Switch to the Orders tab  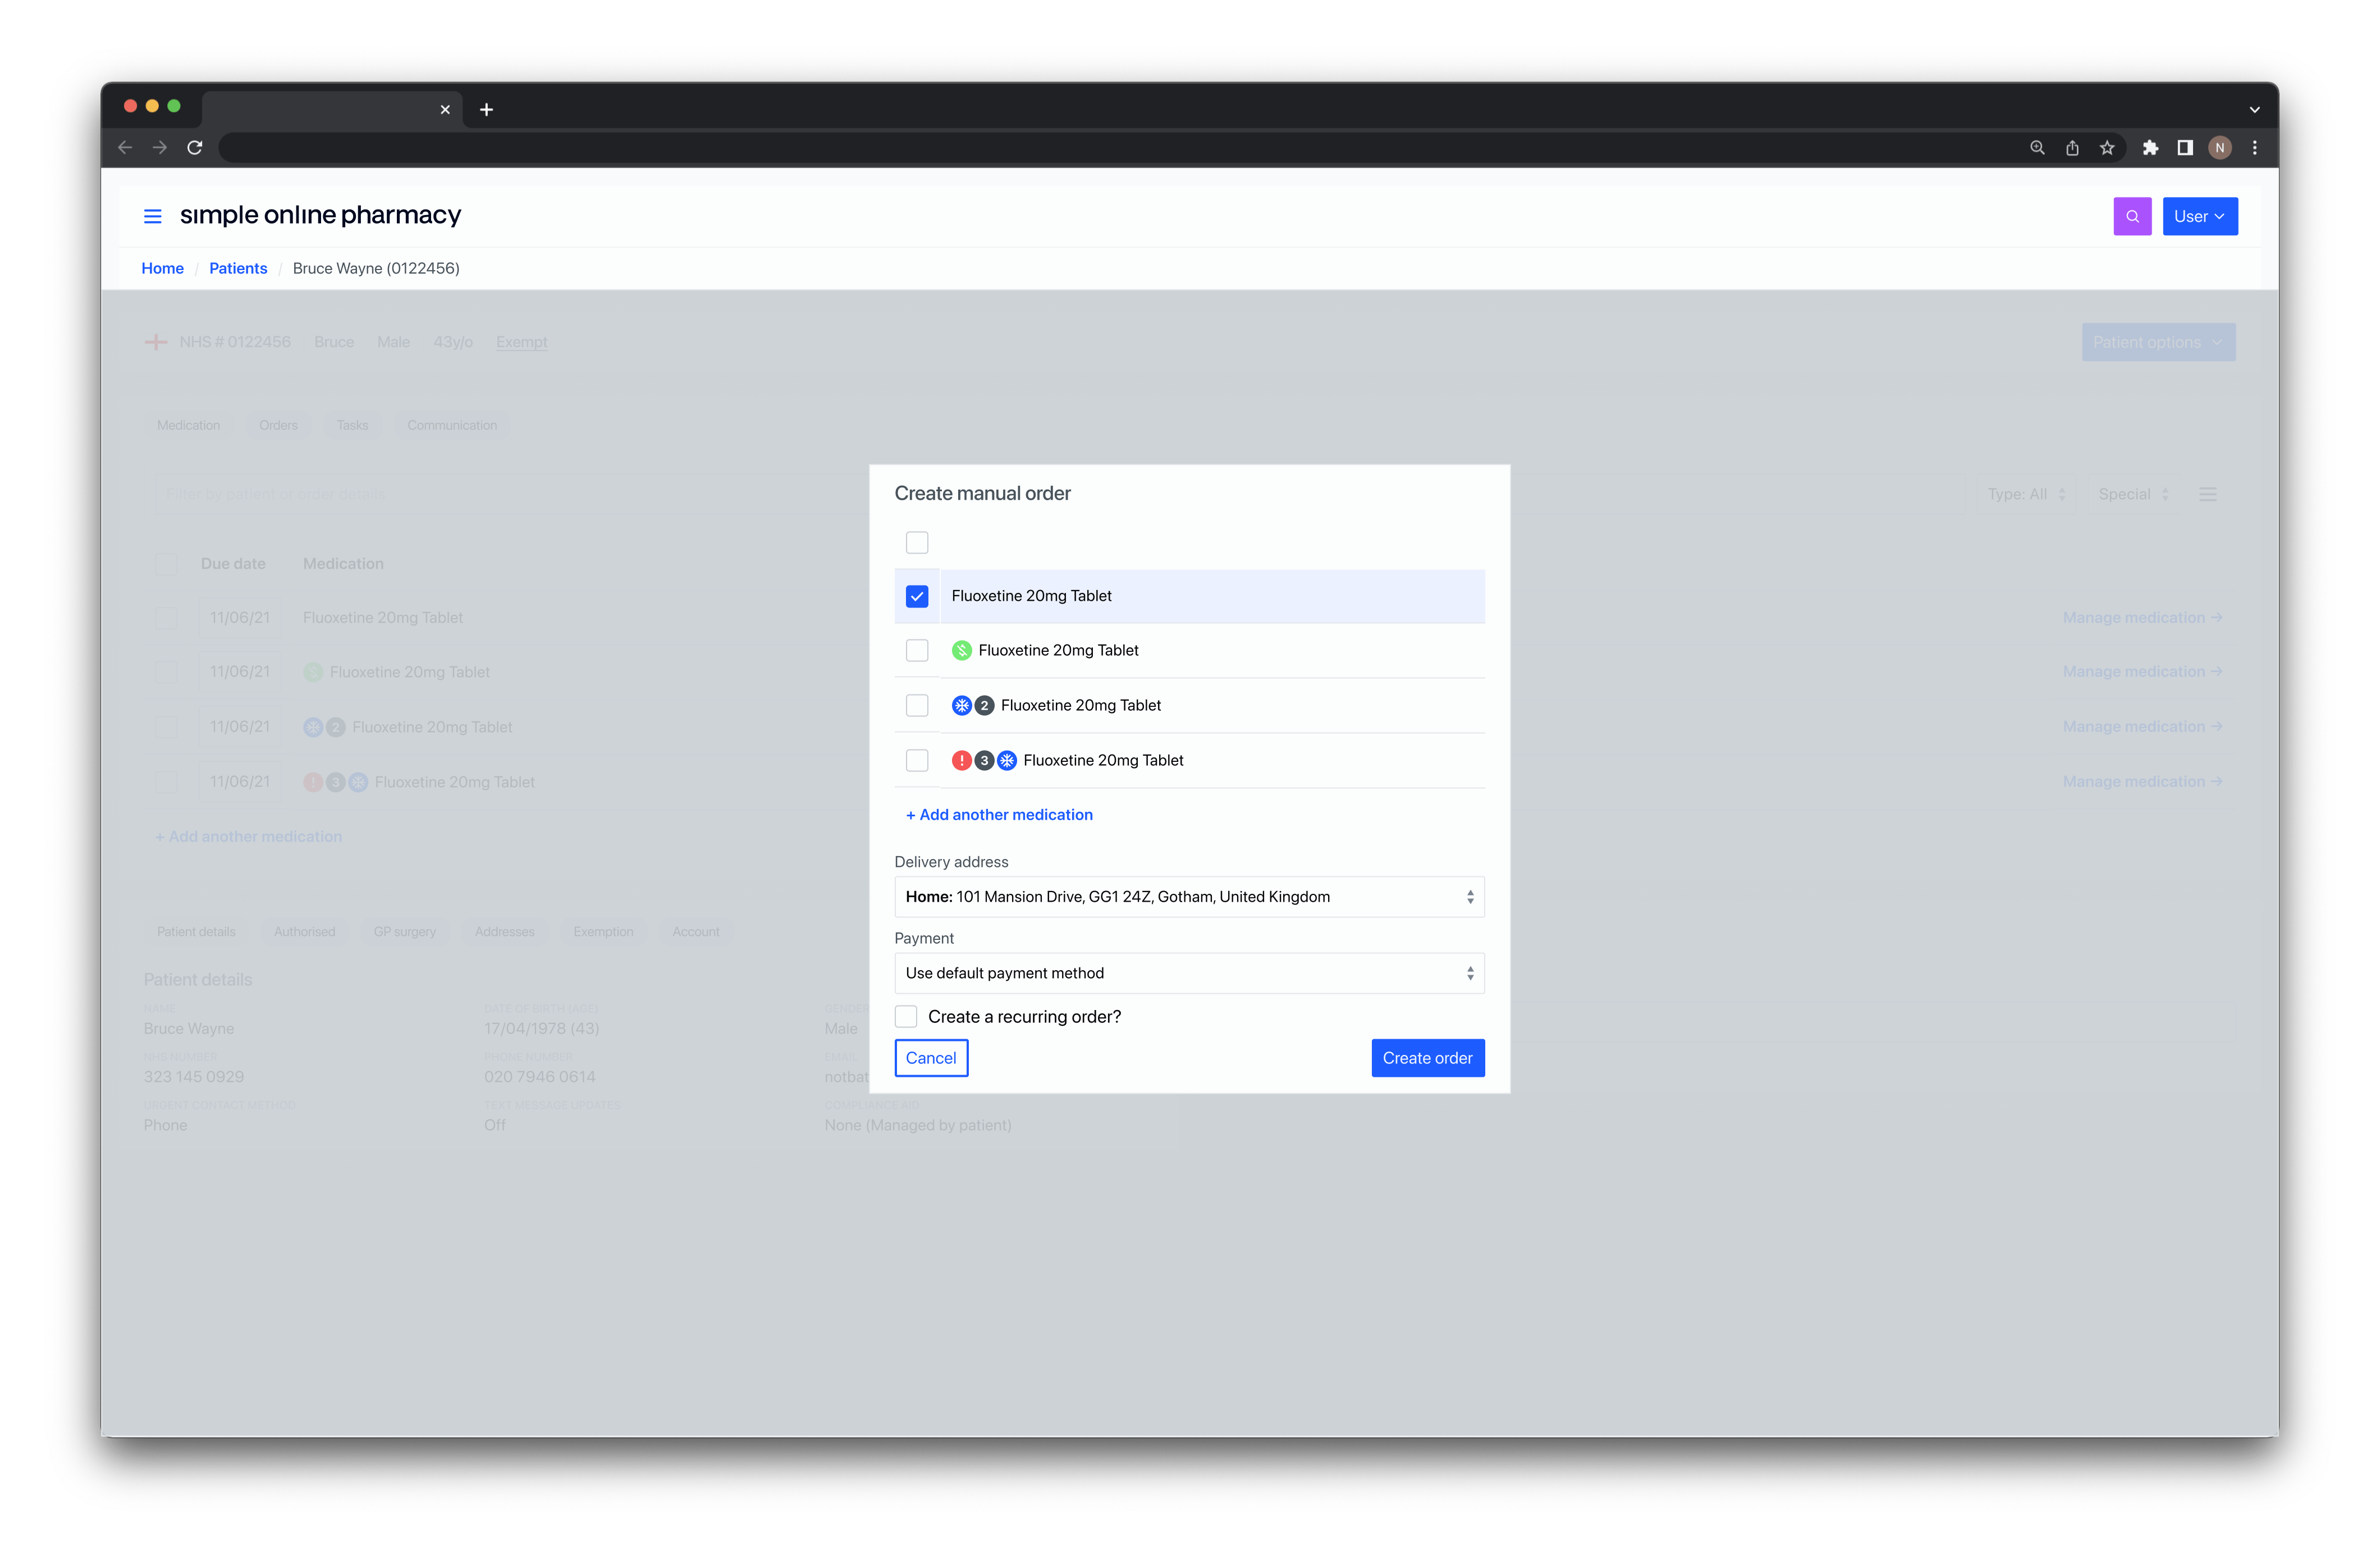[x=278, y=425]
